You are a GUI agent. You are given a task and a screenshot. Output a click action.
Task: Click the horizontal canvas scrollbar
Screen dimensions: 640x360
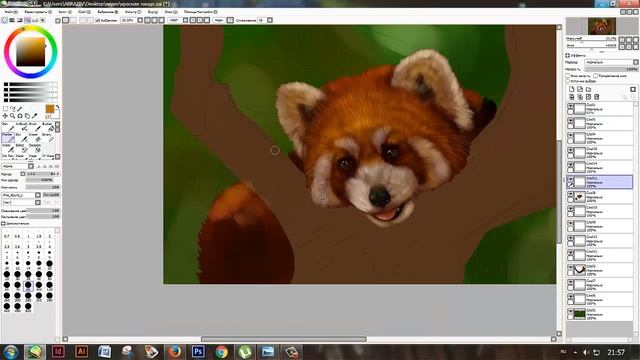pos(284,339)
